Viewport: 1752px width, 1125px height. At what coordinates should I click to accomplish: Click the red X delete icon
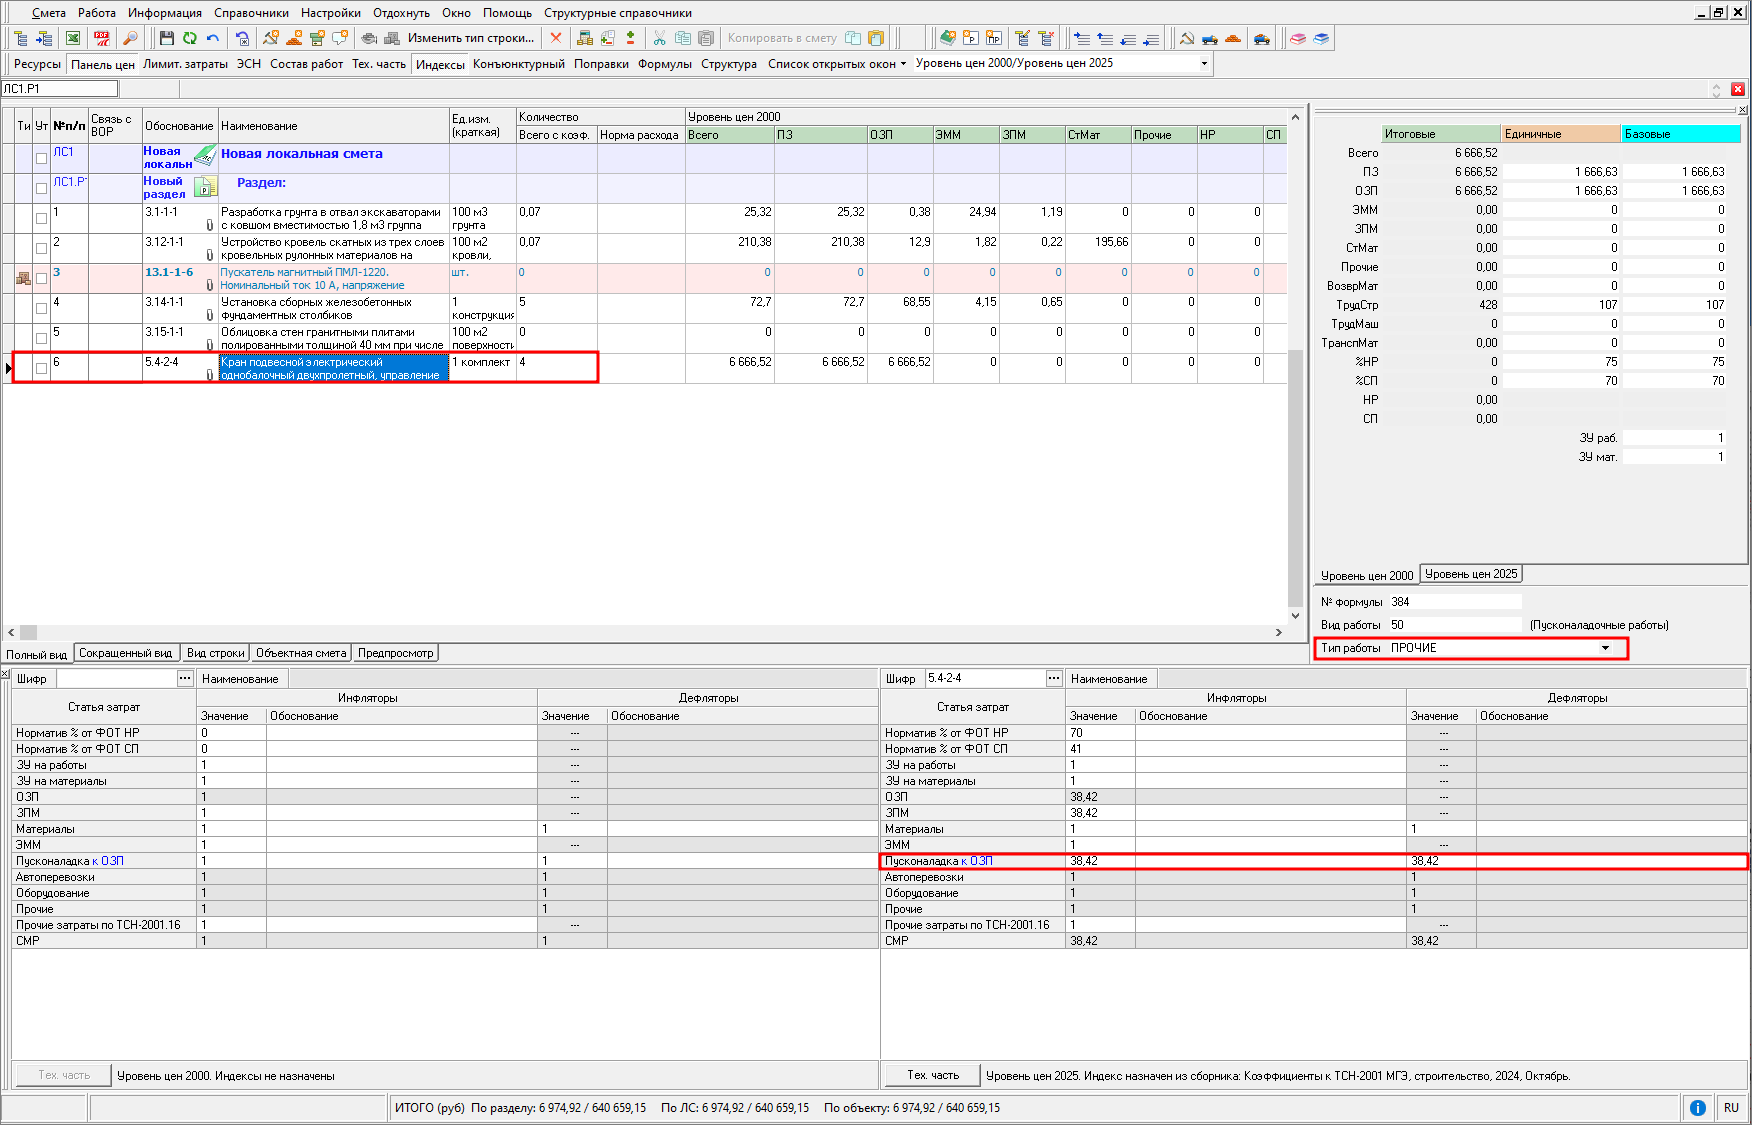click(556, 38)
